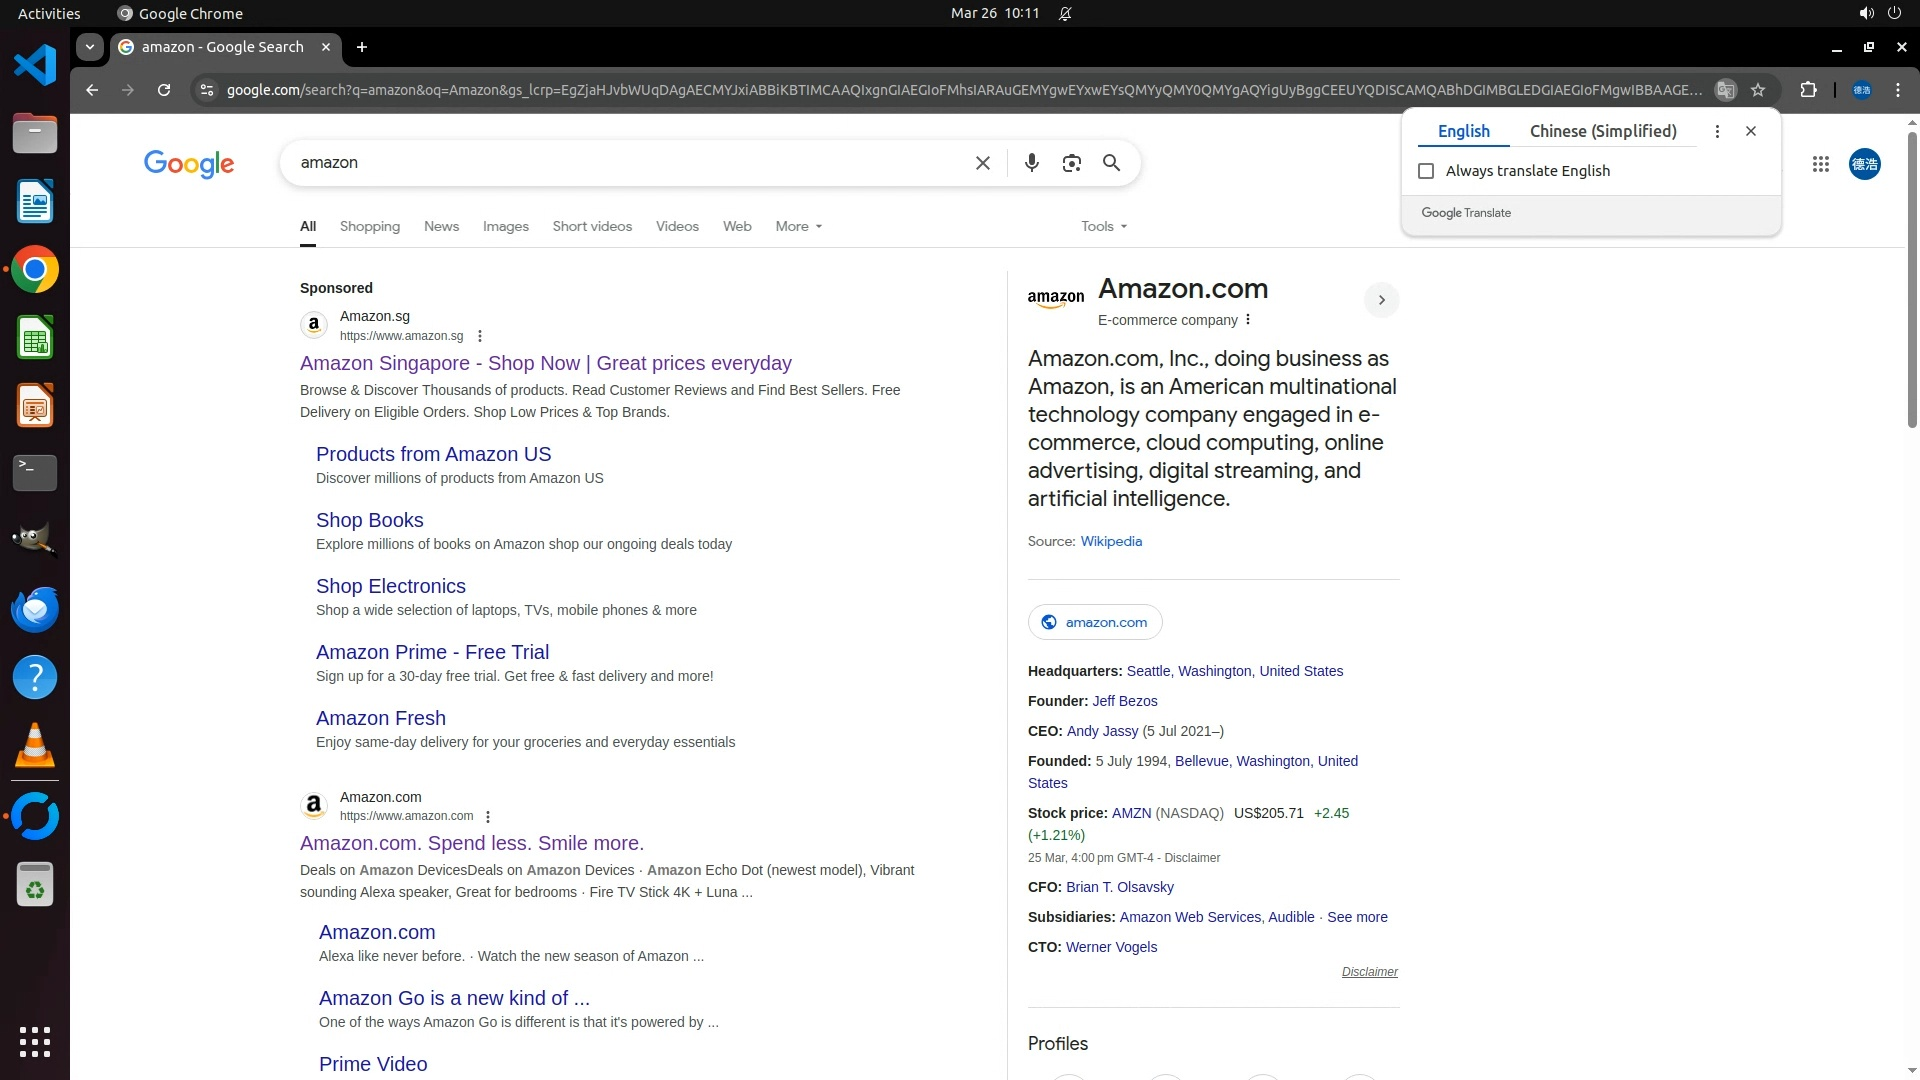Click the magnifying glass search button
Image resolution: width=1920 pixels, height=1080 pixels.
(1111, 163)
